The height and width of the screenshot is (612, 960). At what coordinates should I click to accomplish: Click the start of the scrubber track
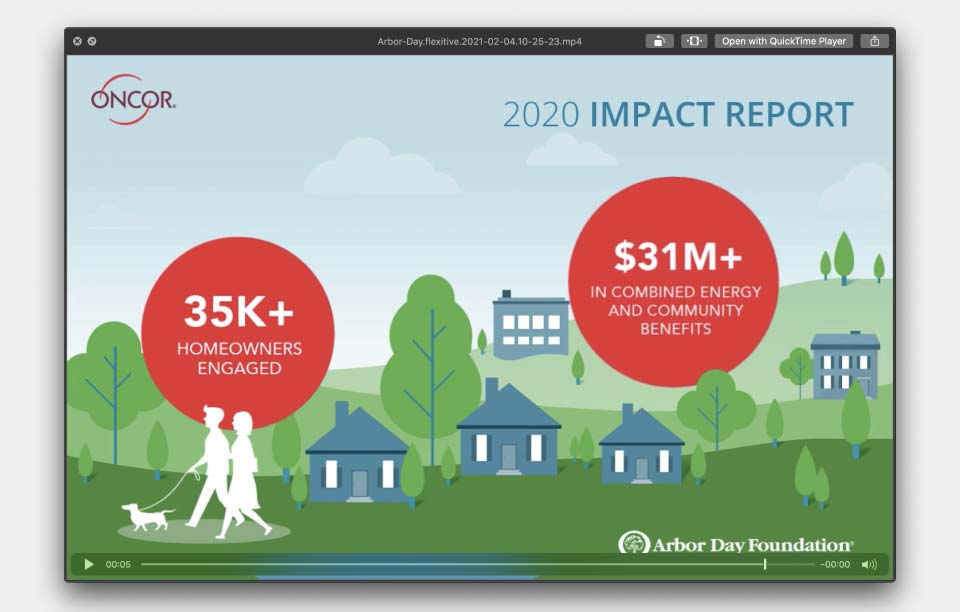[143, 565]
